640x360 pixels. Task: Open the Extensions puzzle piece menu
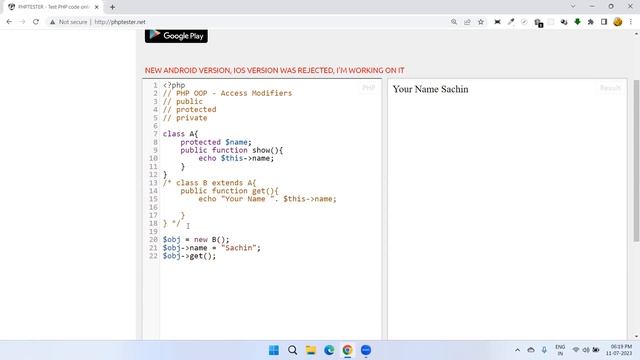tap(591, 22)
